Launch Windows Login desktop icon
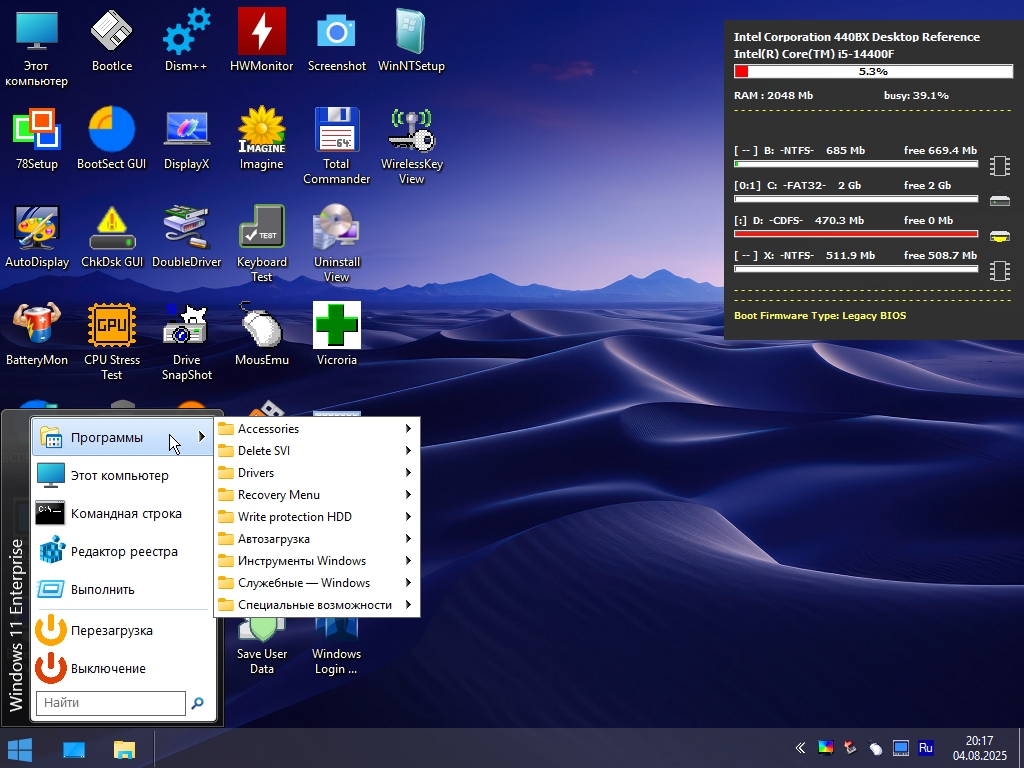This screenshot has width=1024, height=768. click(x=336, y=648)
